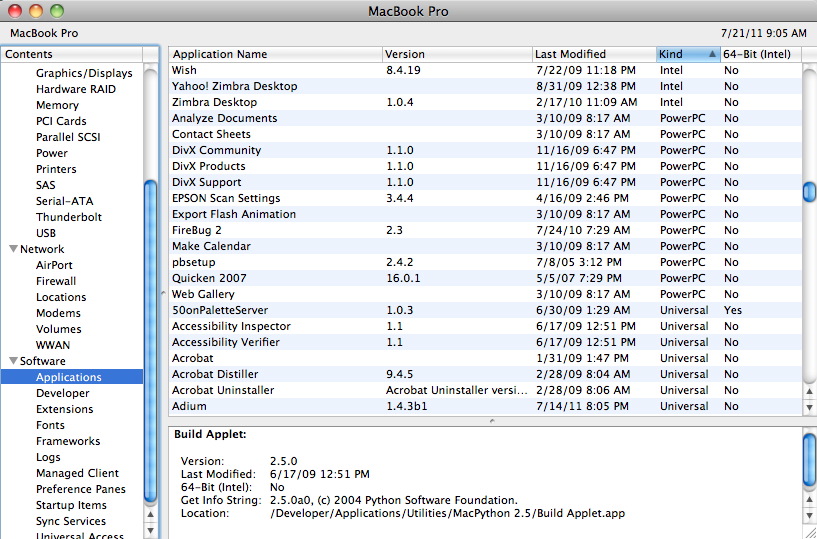
Task: Select the DivX Products row
Action: 485,166
